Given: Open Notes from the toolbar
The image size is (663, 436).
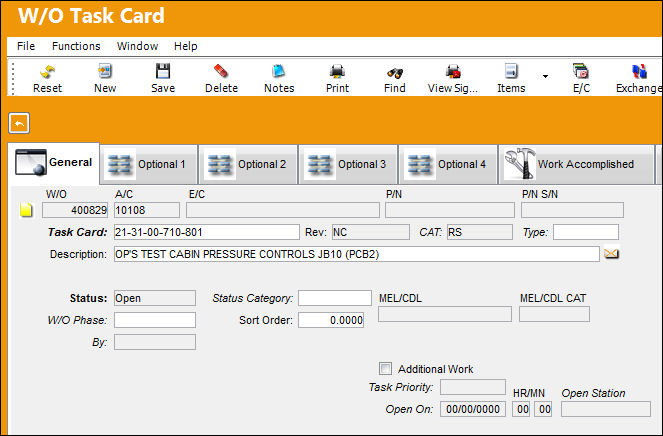Looking at the screenshot, I should tap(279, 71).
